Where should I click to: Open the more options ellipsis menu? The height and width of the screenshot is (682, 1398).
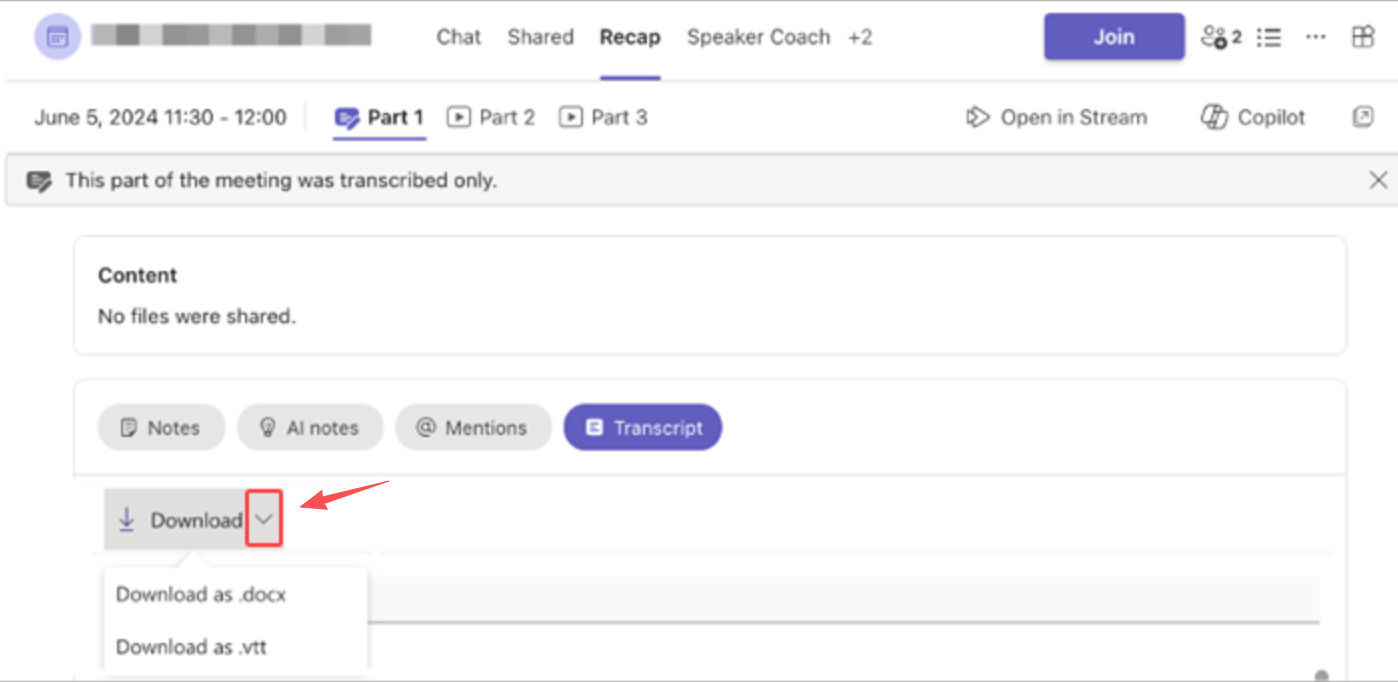(x=1315, y=37)
